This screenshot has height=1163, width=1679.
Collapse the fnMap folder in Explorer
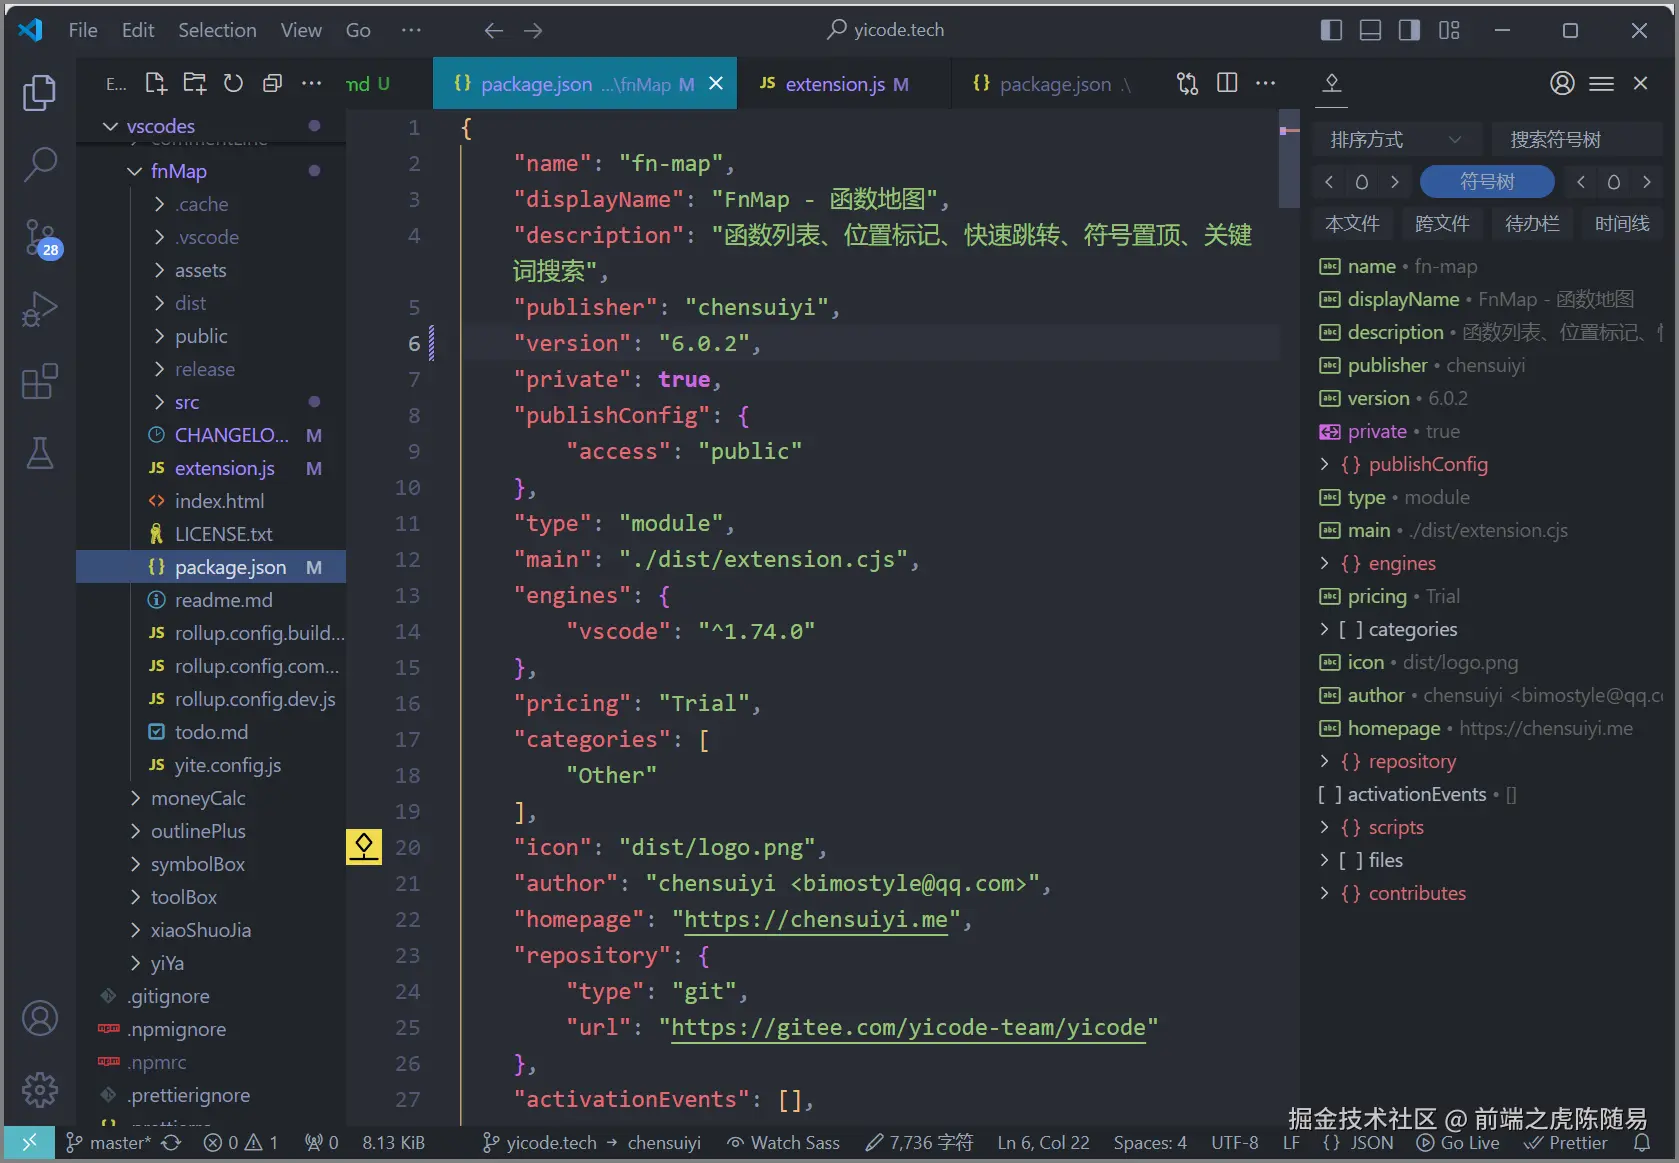point(132,171)
